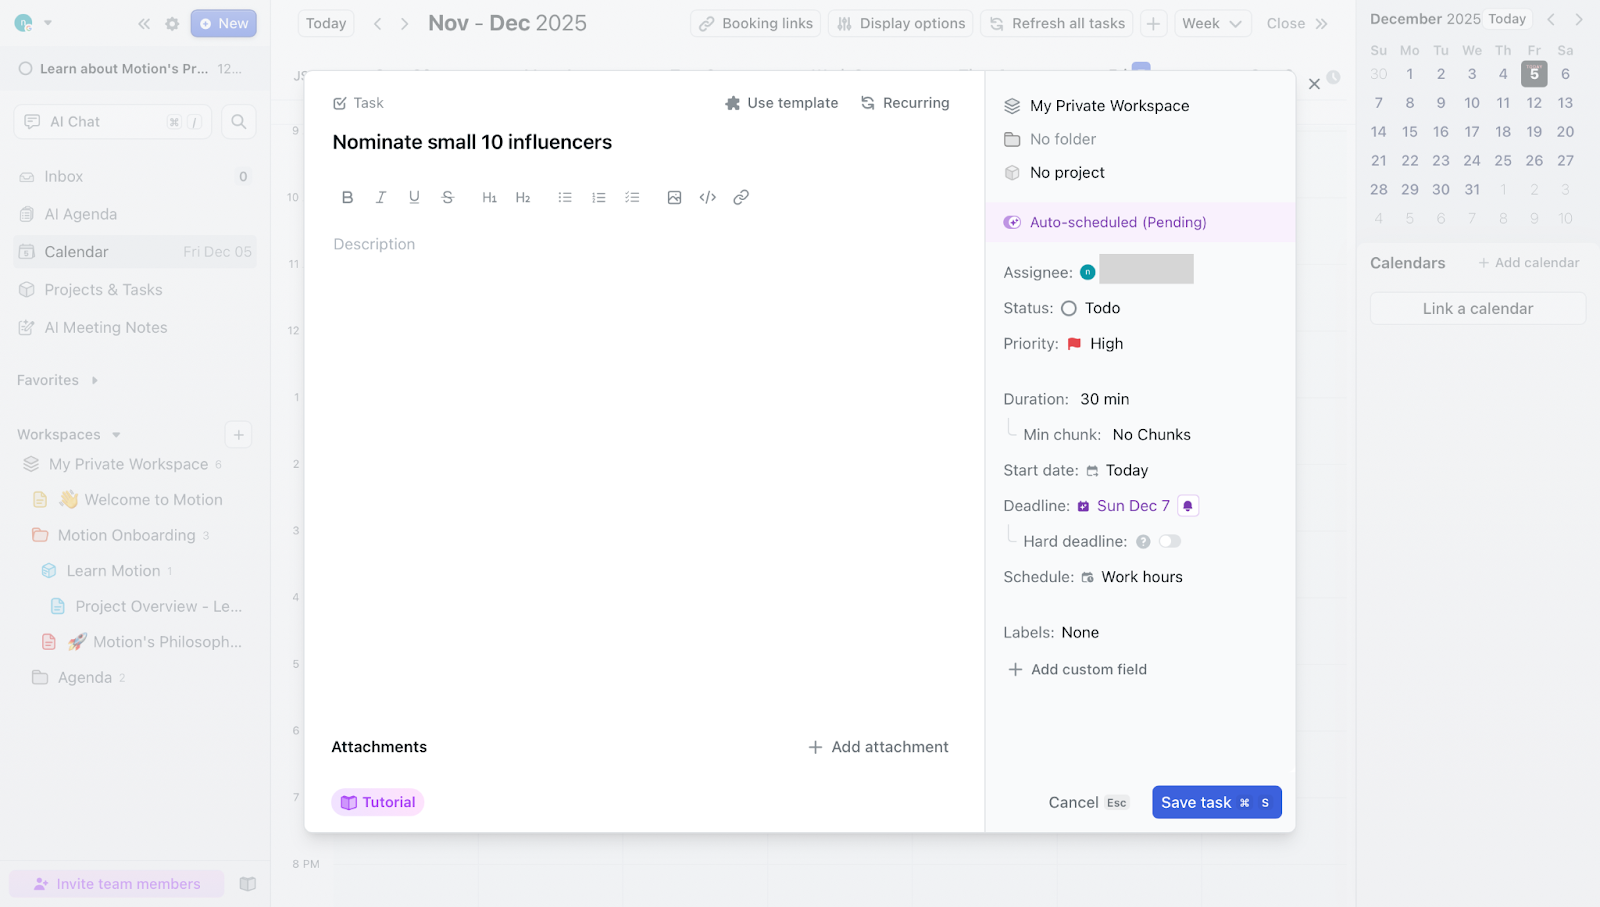Toggle the checklist formatting option
Screen dimensions: 1600x907
click(x=632, y=197)
